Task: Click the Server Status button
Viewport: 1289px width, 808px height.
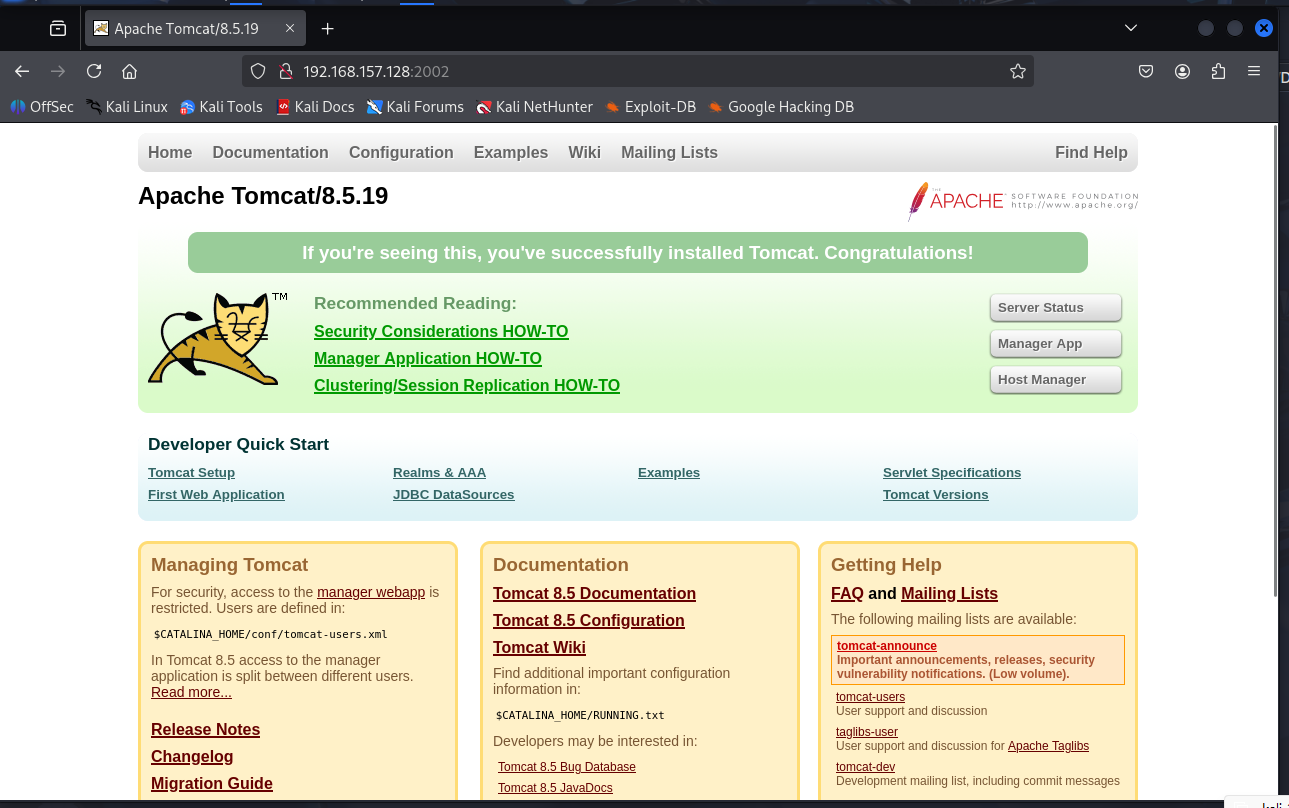Action: click(1056, 307)
